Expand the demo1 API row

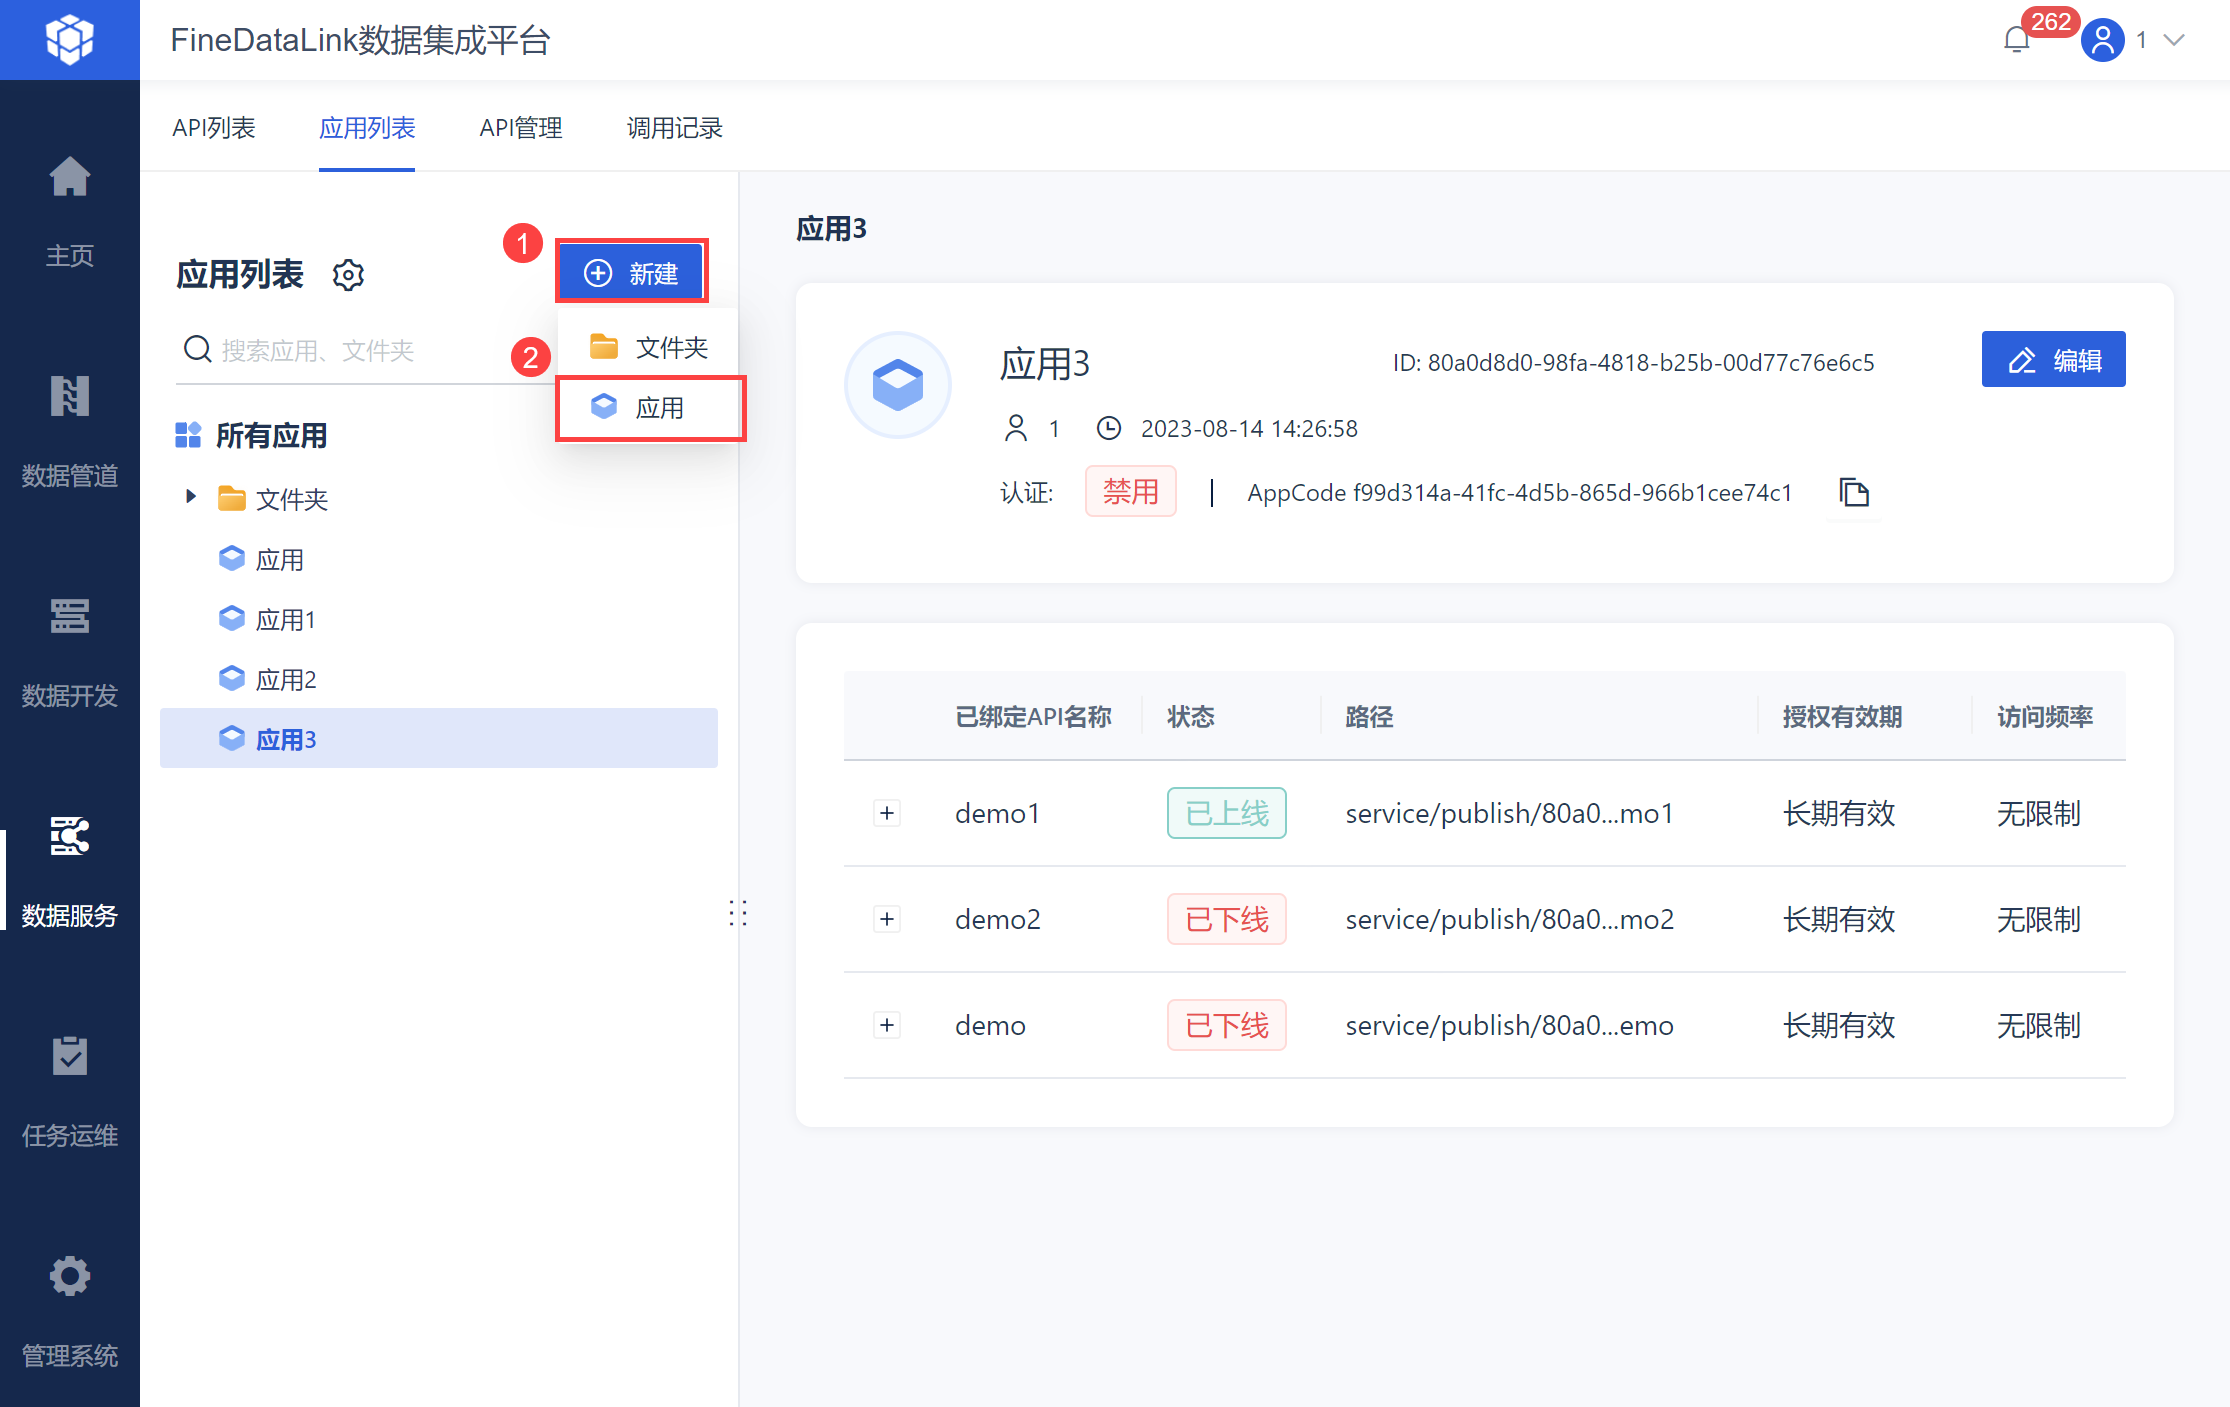(x=887, y=813)
